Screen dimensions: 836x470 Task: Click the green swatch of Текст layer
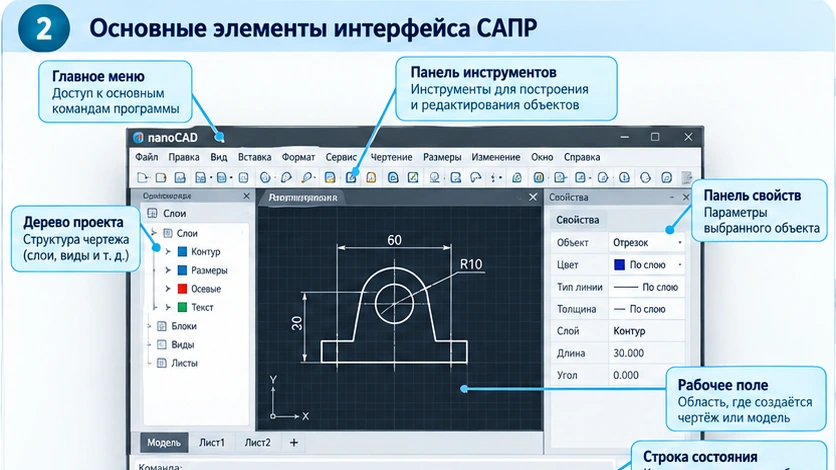point(182,307)
